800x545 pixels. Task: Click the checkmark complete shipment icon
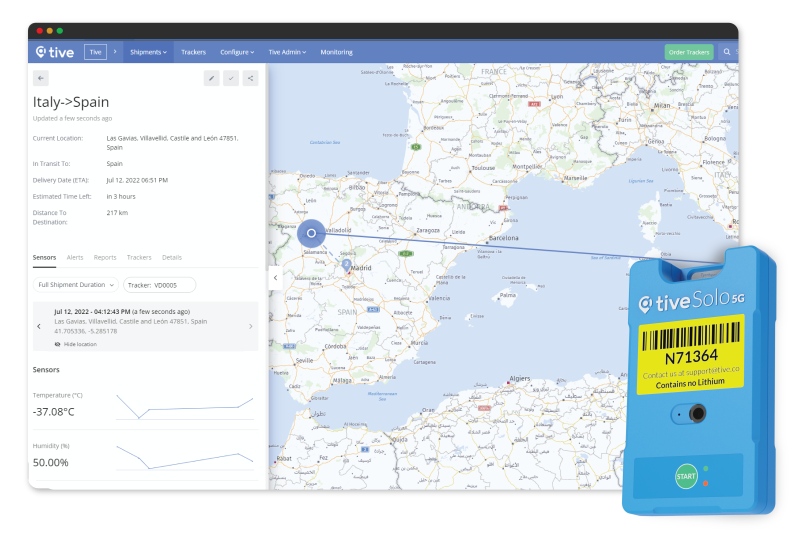231,78
